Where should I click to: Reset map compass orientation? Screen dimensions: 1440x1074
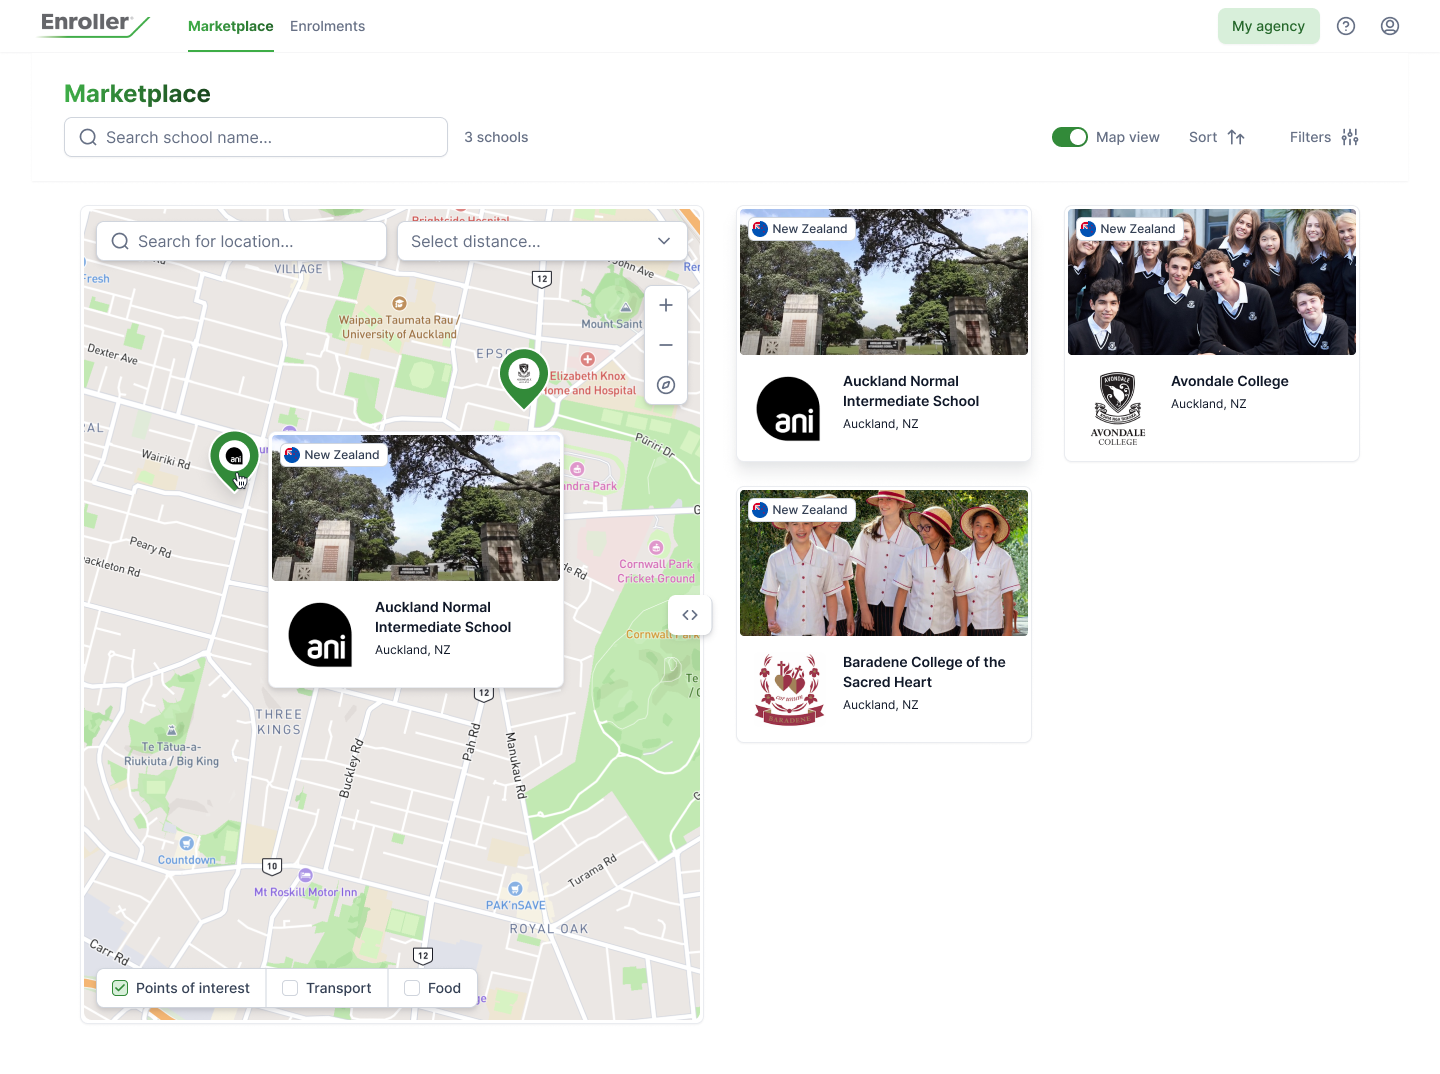click(666, 385)
